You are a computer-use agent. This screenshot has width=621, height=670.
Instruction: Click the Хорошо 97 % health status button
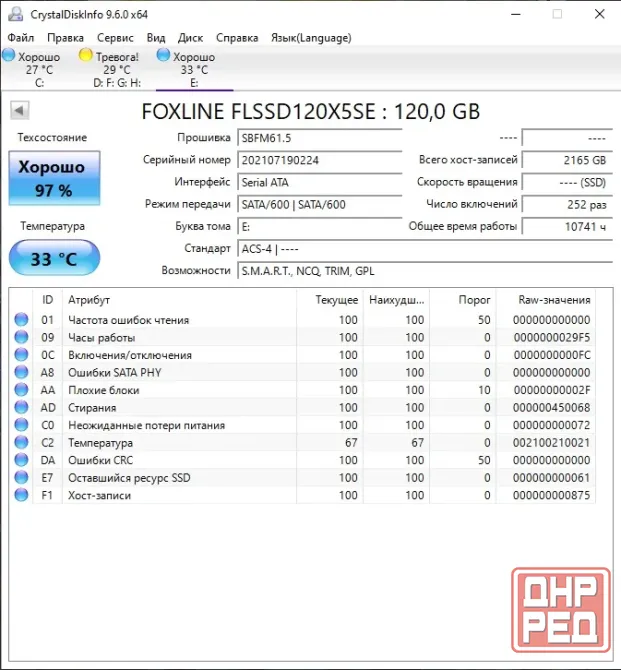coord(54,178)
